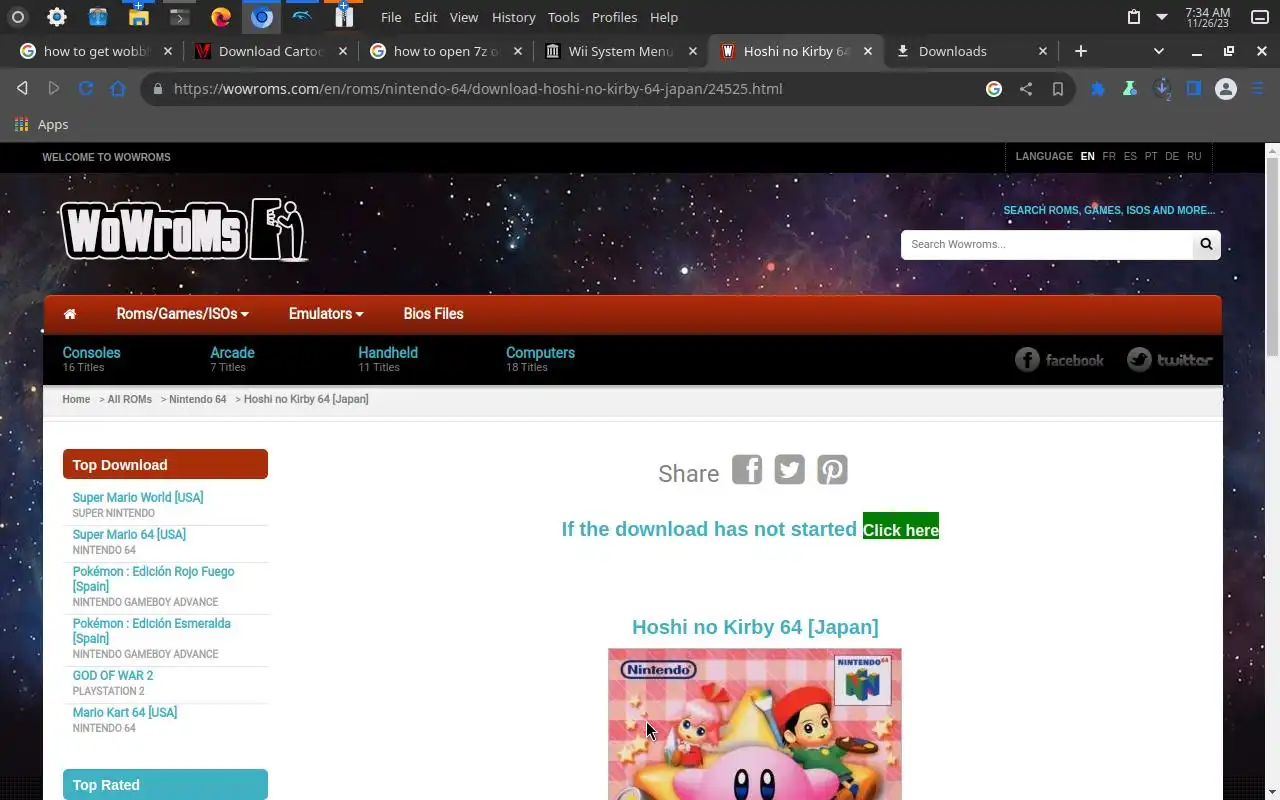The image size is (1280, 800).
Task: Click the green Click here download button
Action: click(901, 527)
